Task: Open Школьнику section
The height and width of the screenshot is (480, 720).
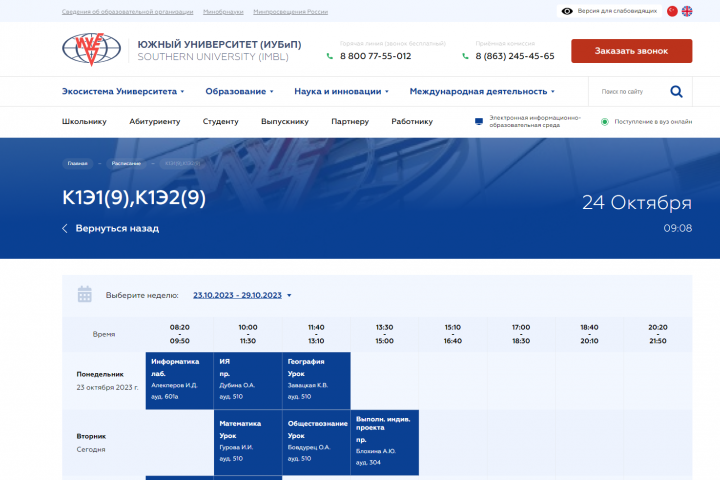Action: click(x=84, y=121)
